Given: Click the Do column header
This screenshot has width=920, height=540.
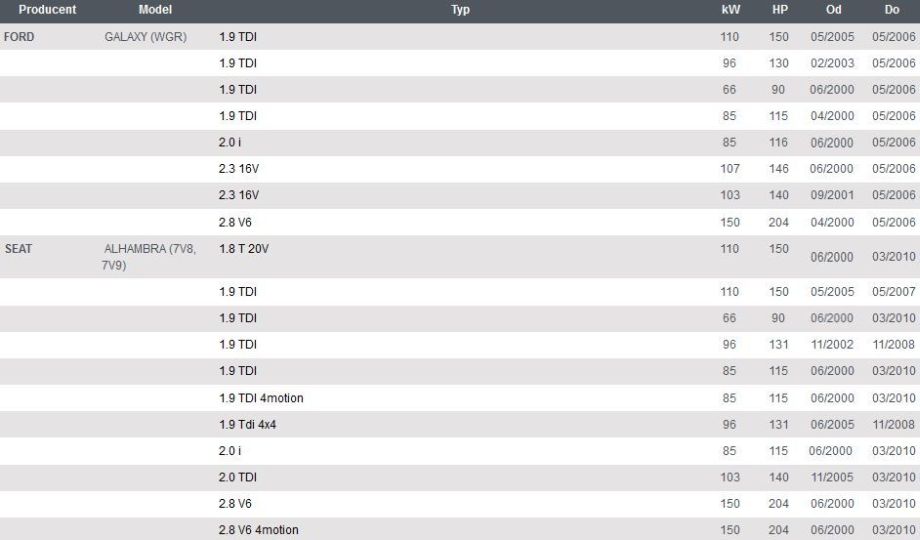Looking at the screenshot, I should pyautogui.click(x=892, y=9).
